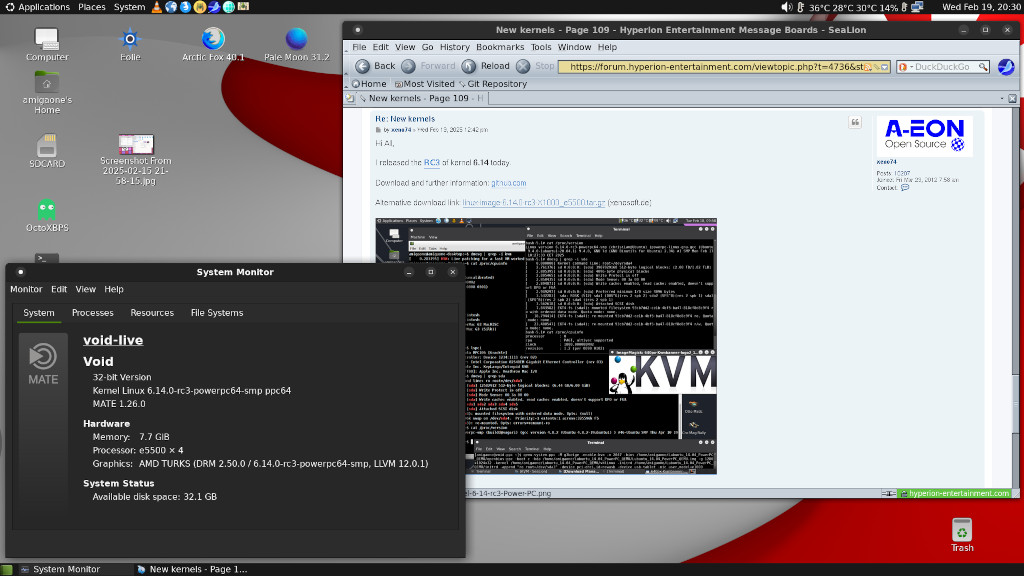Open the Applications menu in top panel
This screenshot has width=1024, height=576.
coord(38,7)
